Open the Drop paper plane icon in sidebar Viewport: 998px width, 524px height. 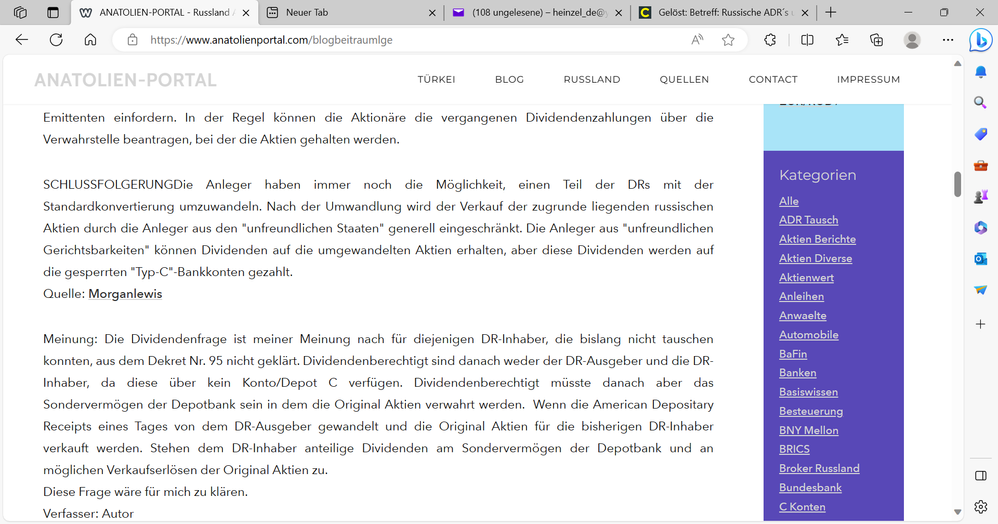coord(981,290)
